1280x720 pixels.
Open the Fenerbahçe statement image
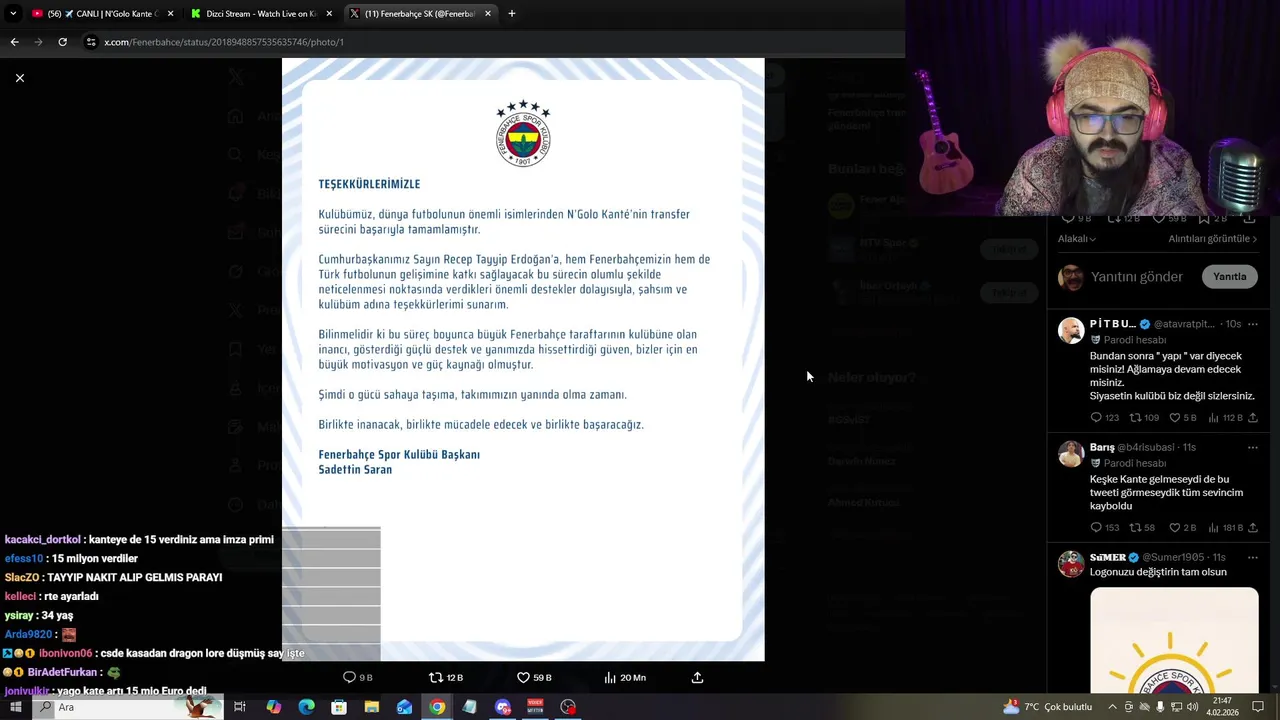tap(523, 359)
